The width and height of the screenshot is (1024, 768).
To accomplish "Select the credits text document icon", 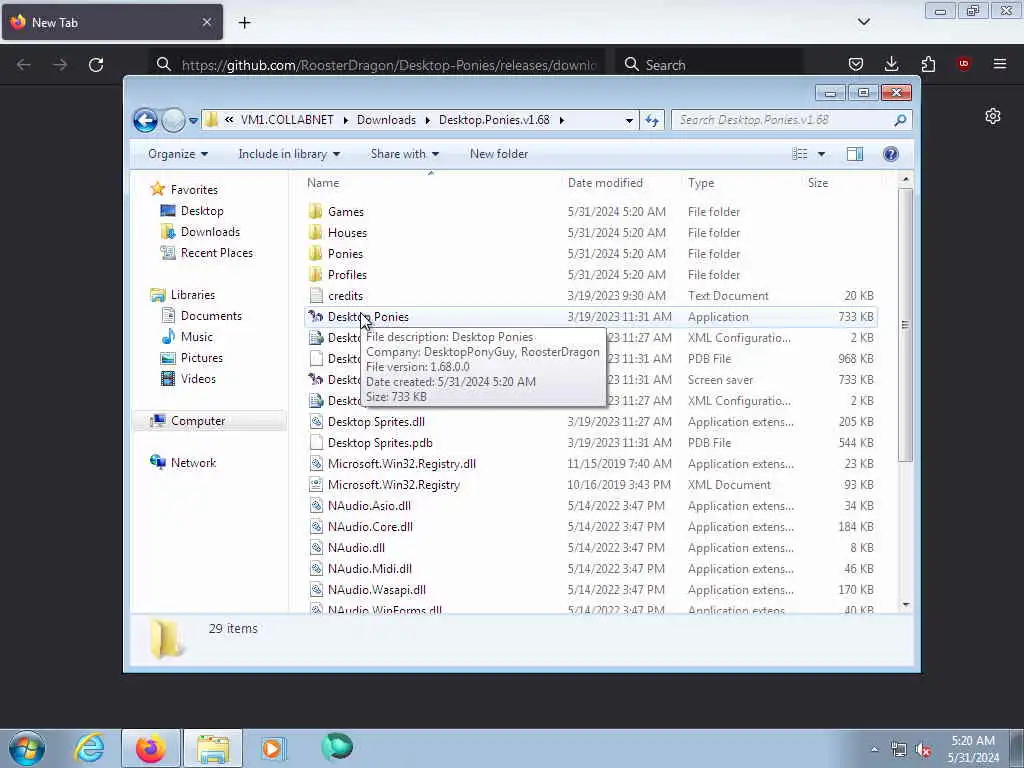I will [x=316, y=295].
